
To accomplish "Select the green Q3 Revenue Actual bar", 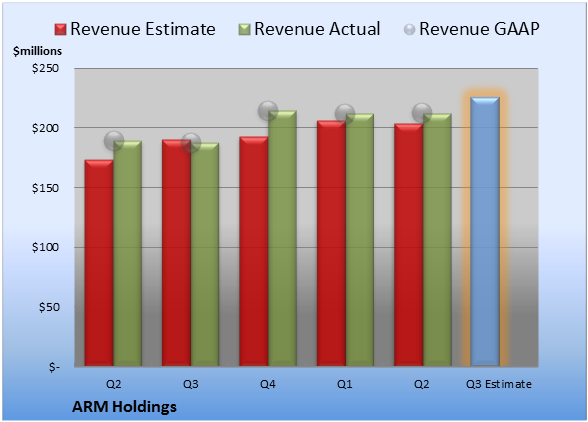I will (x=205, y=254).
